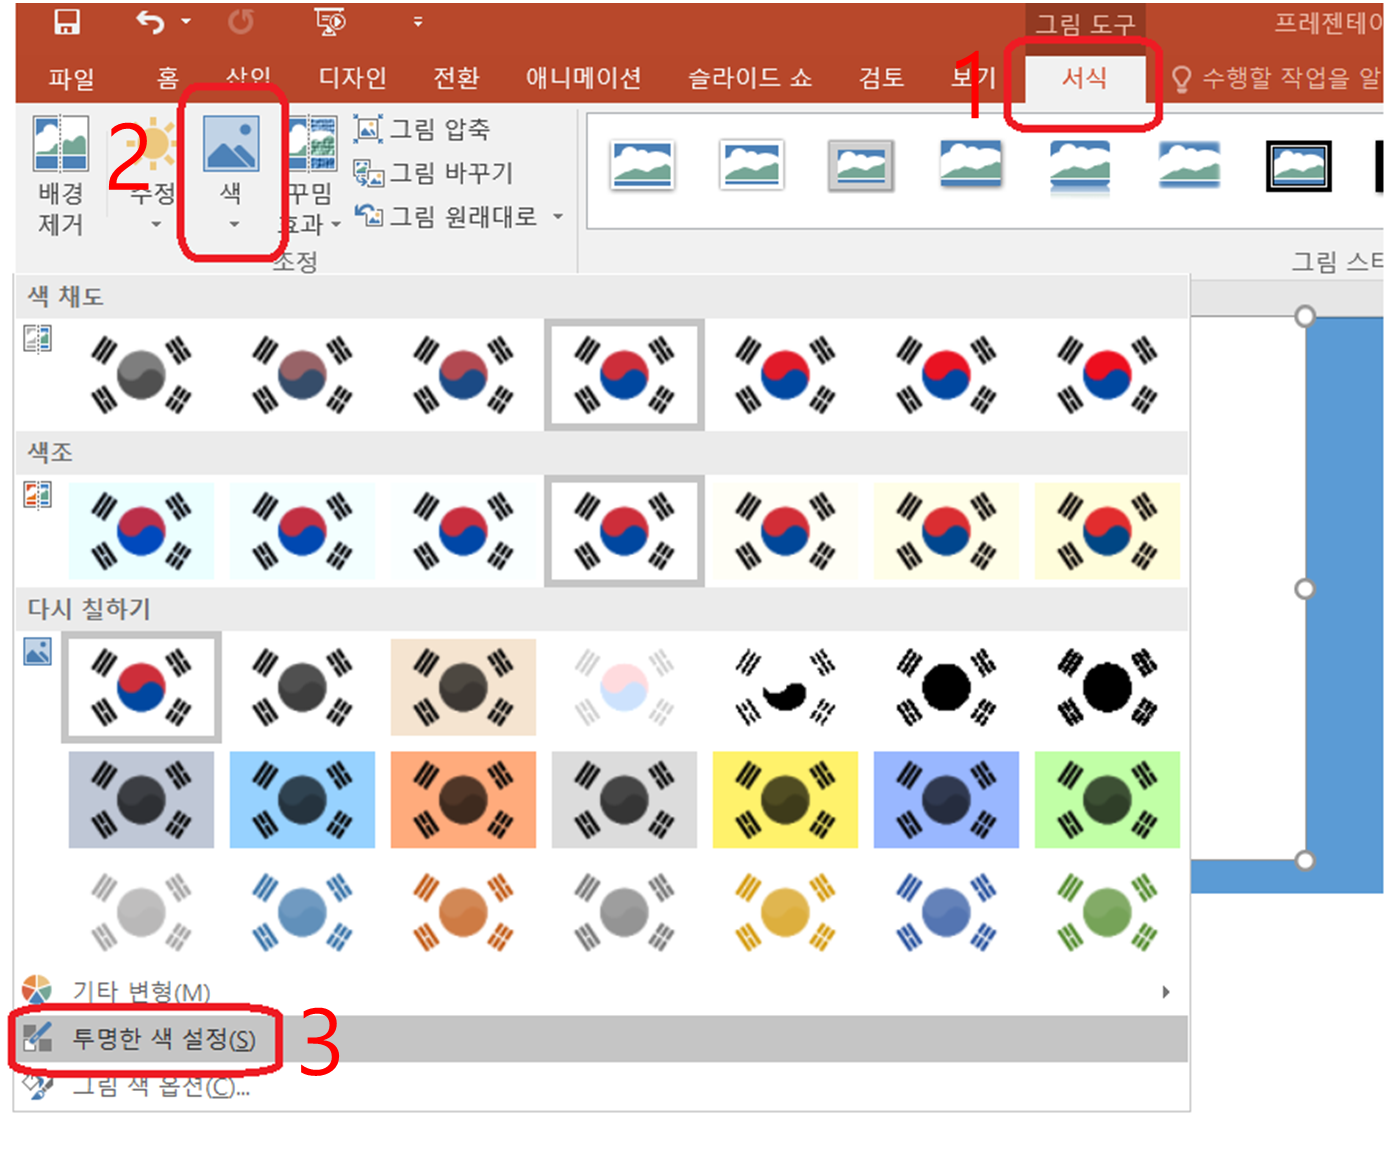The height and width of the screenshot is (1150, 1385).
Task: Click the 색조 section preset icon
Action: (x=38, y=494)
